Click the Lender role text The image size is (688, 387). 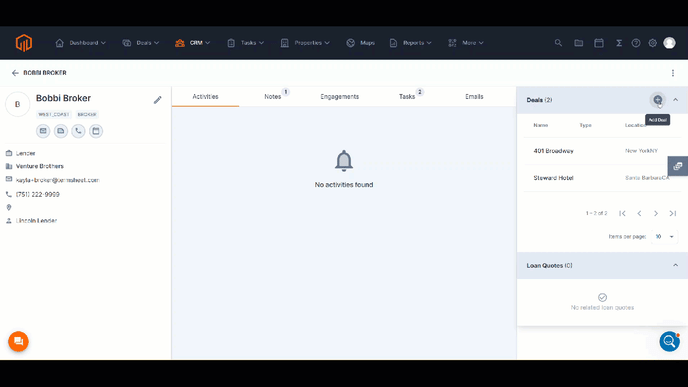25,154
